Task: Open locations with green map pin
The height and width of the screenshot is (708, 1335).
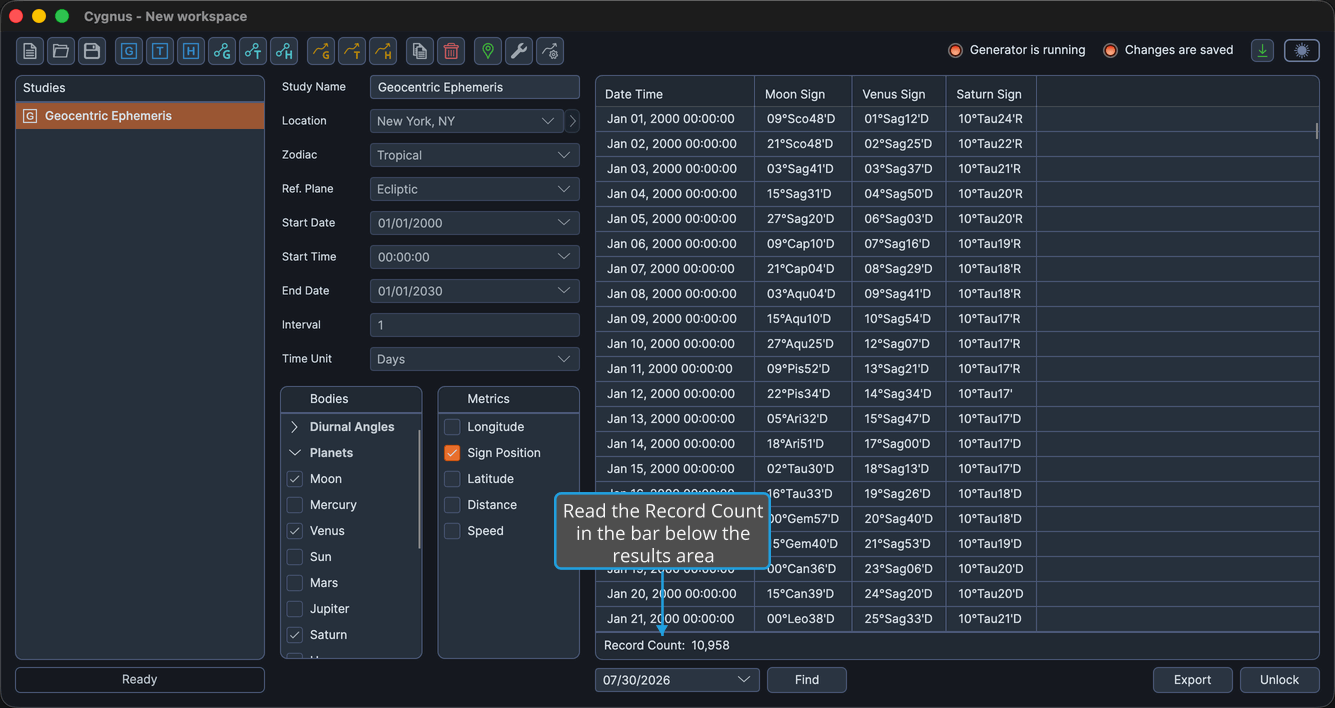Action: pos(488,51)
